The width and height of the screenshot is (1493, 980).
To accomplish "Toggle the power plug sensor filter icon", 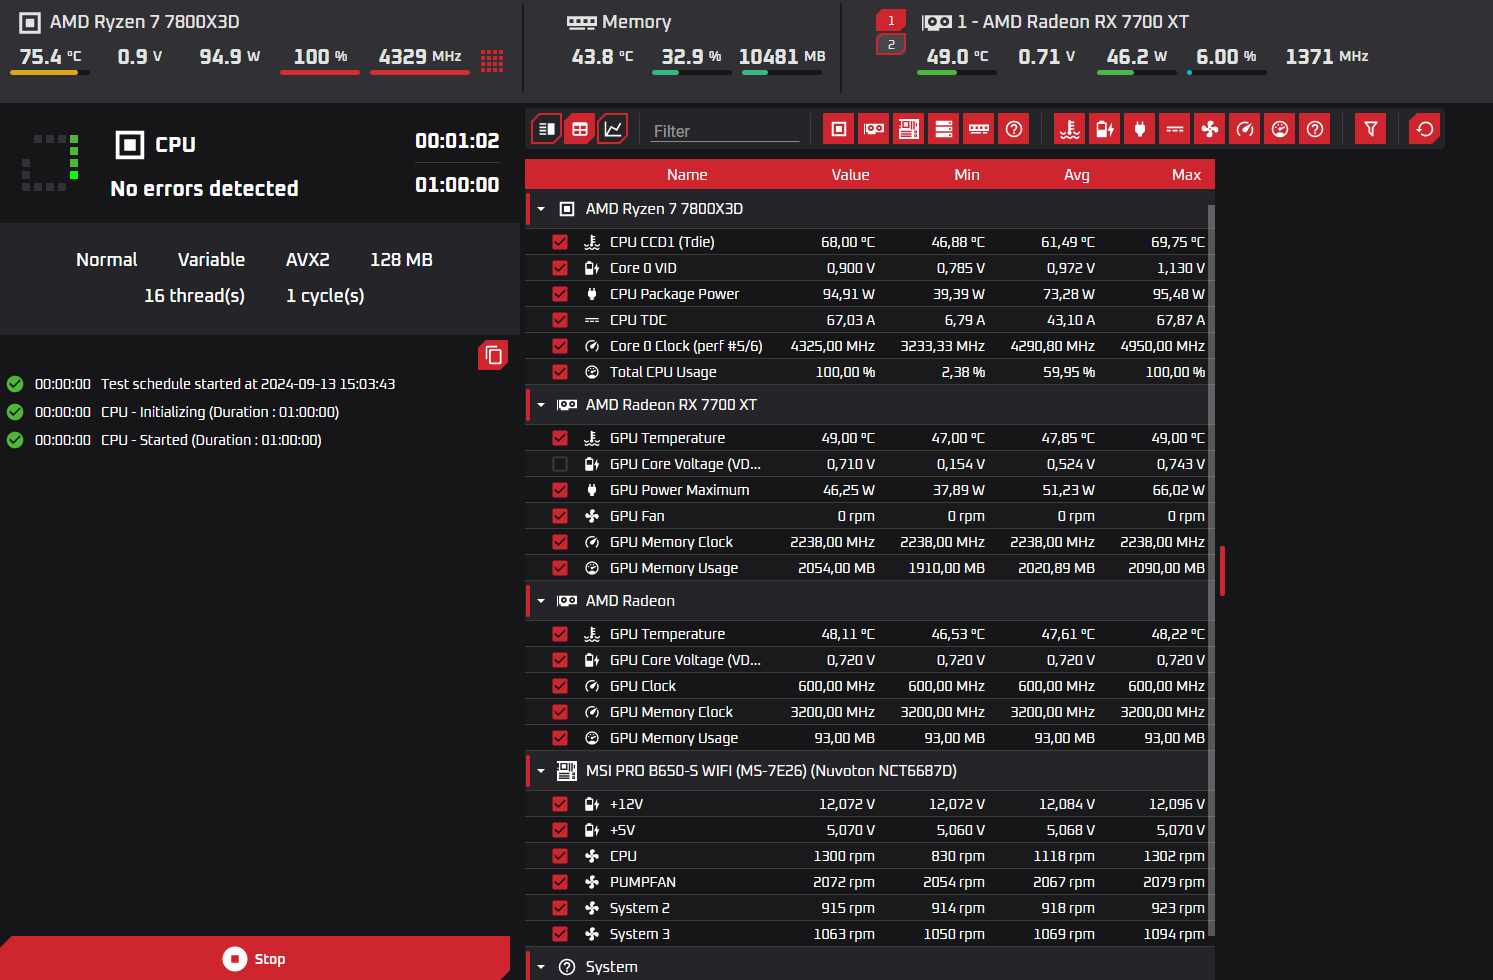I will (1140, 129).
